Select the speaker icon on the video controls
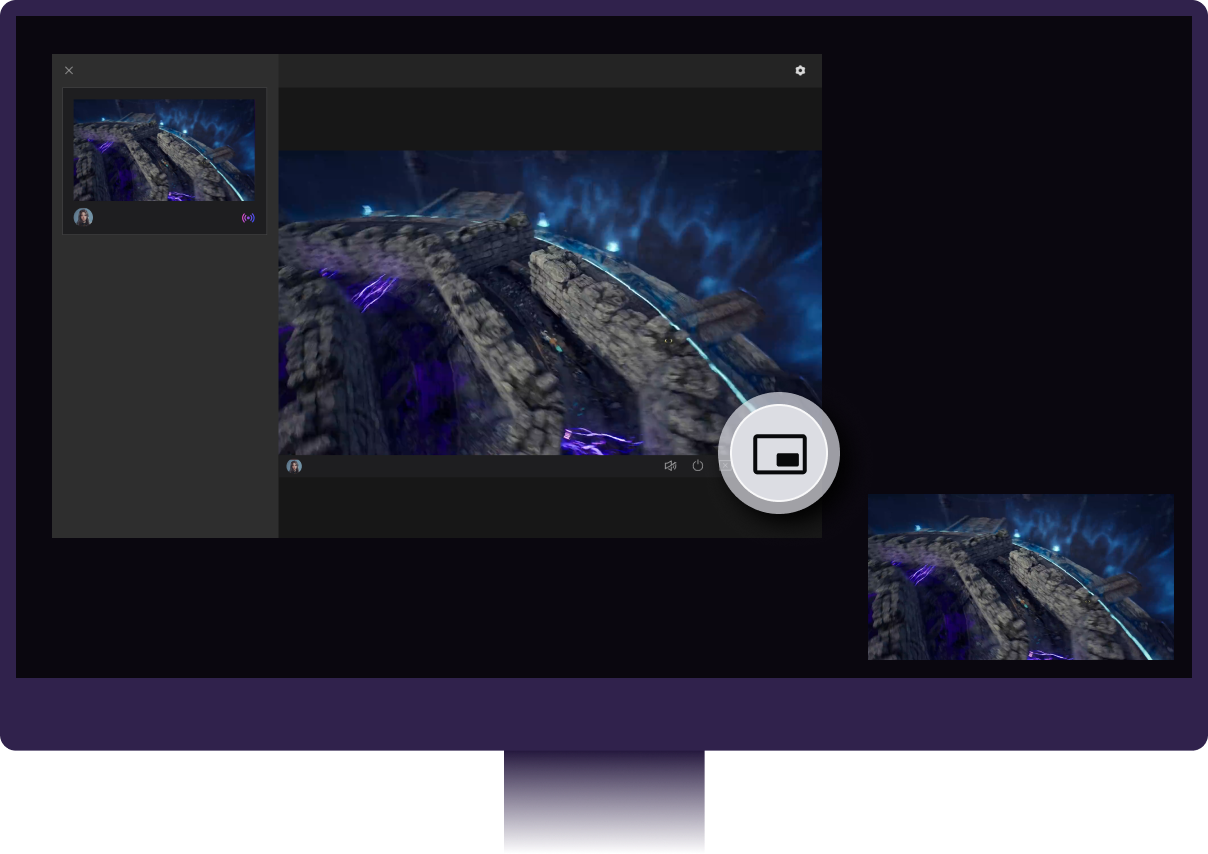Viewport: 1208px width, 854px height. [670, 465]
